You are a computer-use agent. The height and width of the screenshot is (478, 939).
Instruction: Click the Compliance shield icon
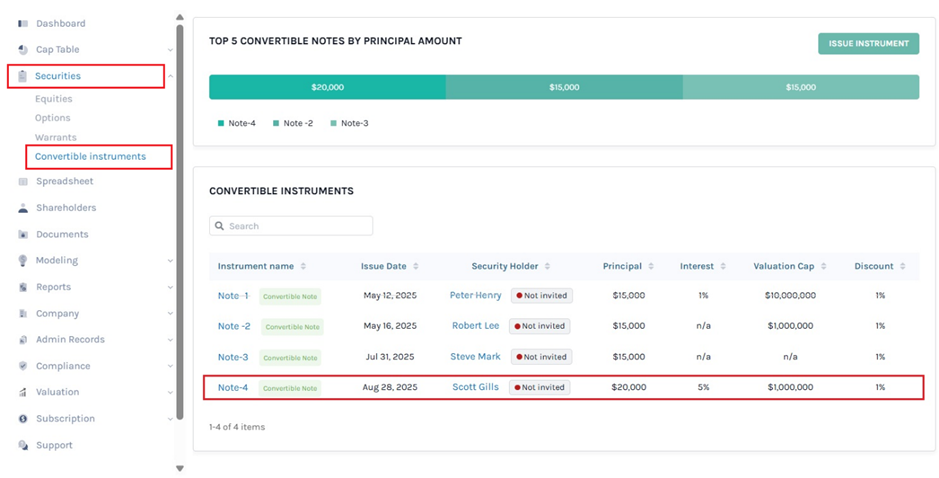click(23, 366)
